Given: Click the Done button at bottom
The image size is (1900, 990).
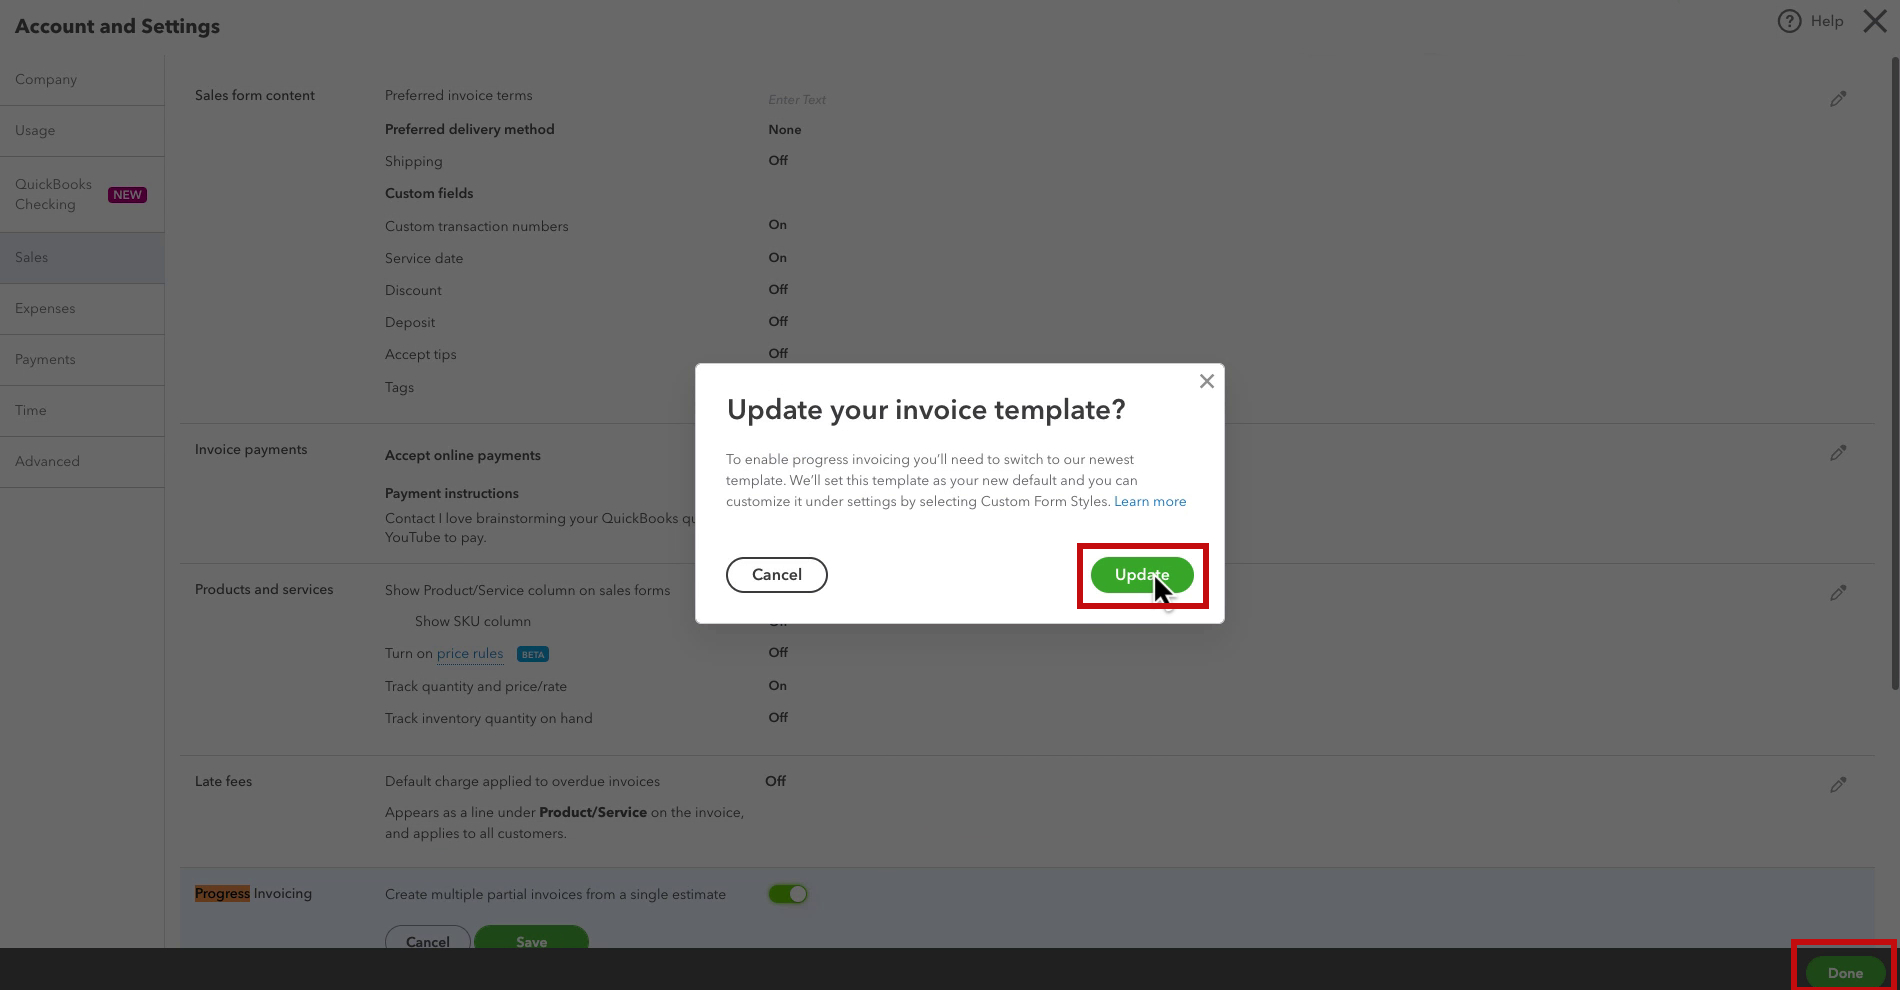Looking at the screenshot, I should (x=1845, y=973).
